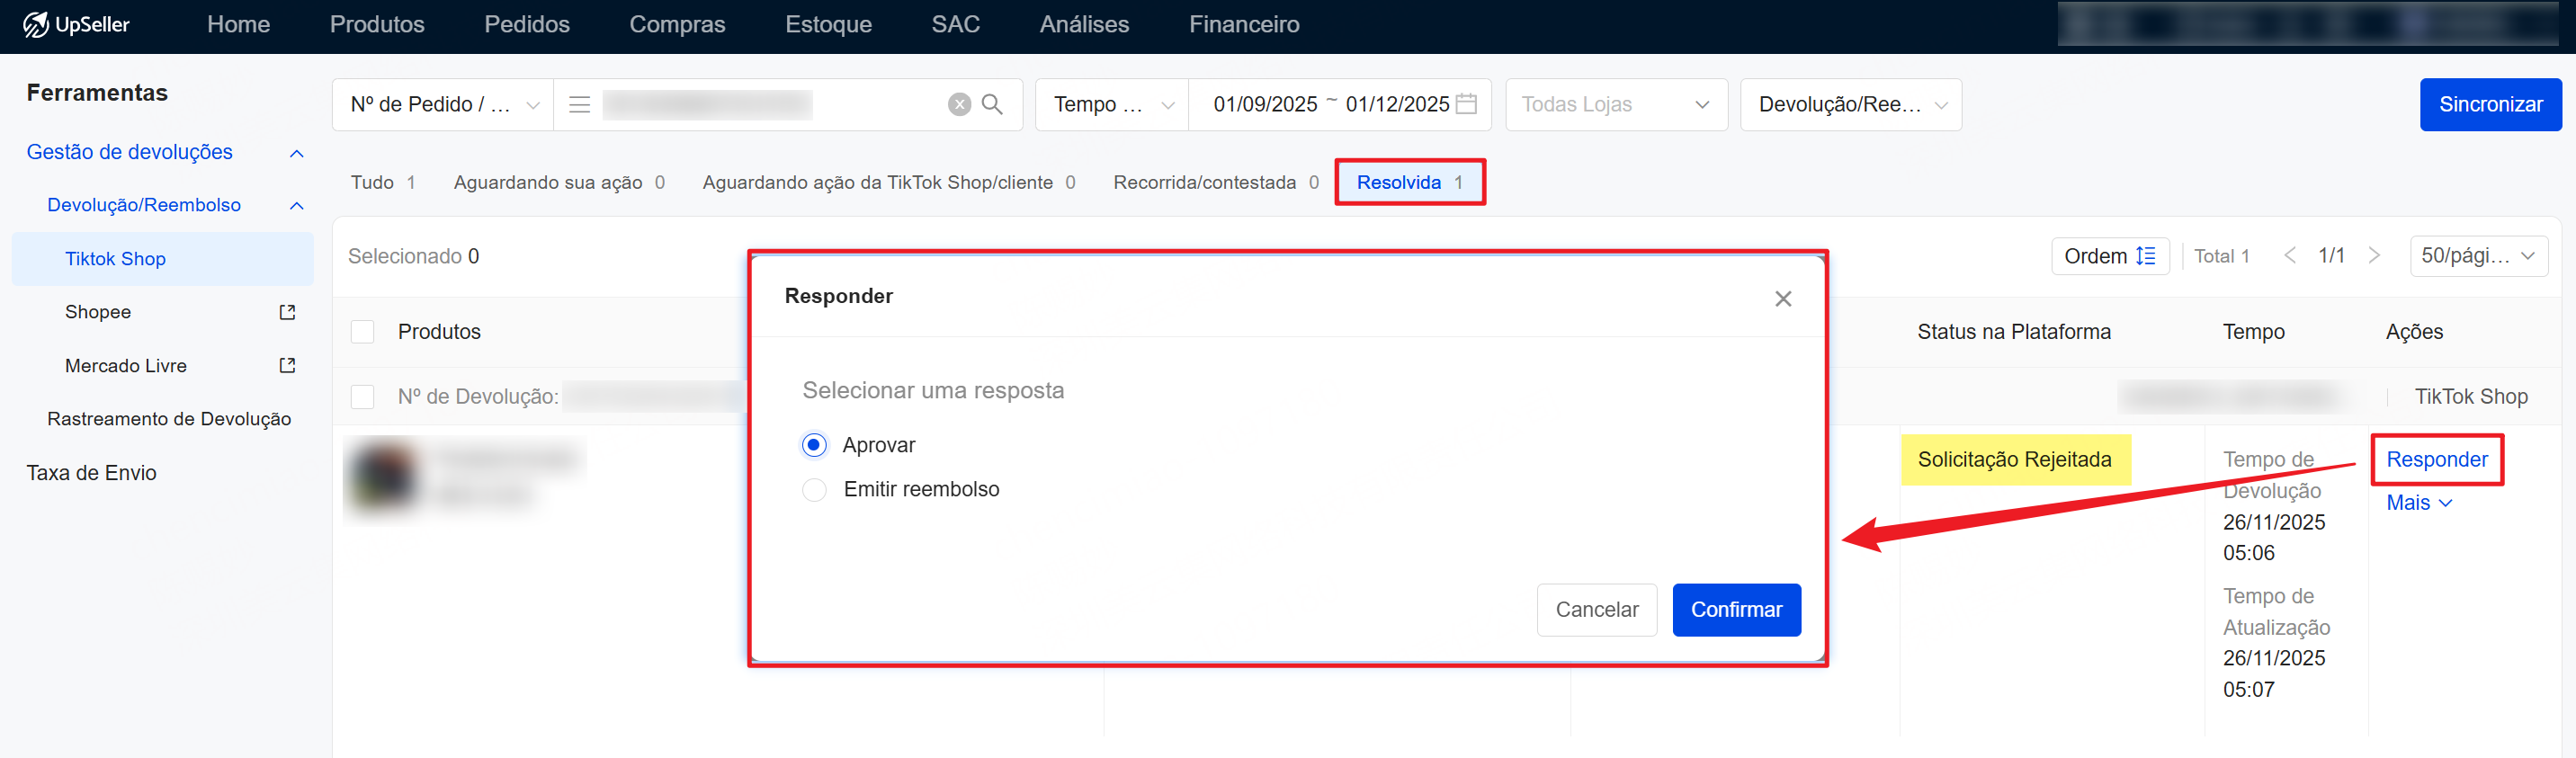The height and width of the screenshot is (758, 2576).
Task: Switch to the Recorrida/contestada tab
Action: [1214, 182]
